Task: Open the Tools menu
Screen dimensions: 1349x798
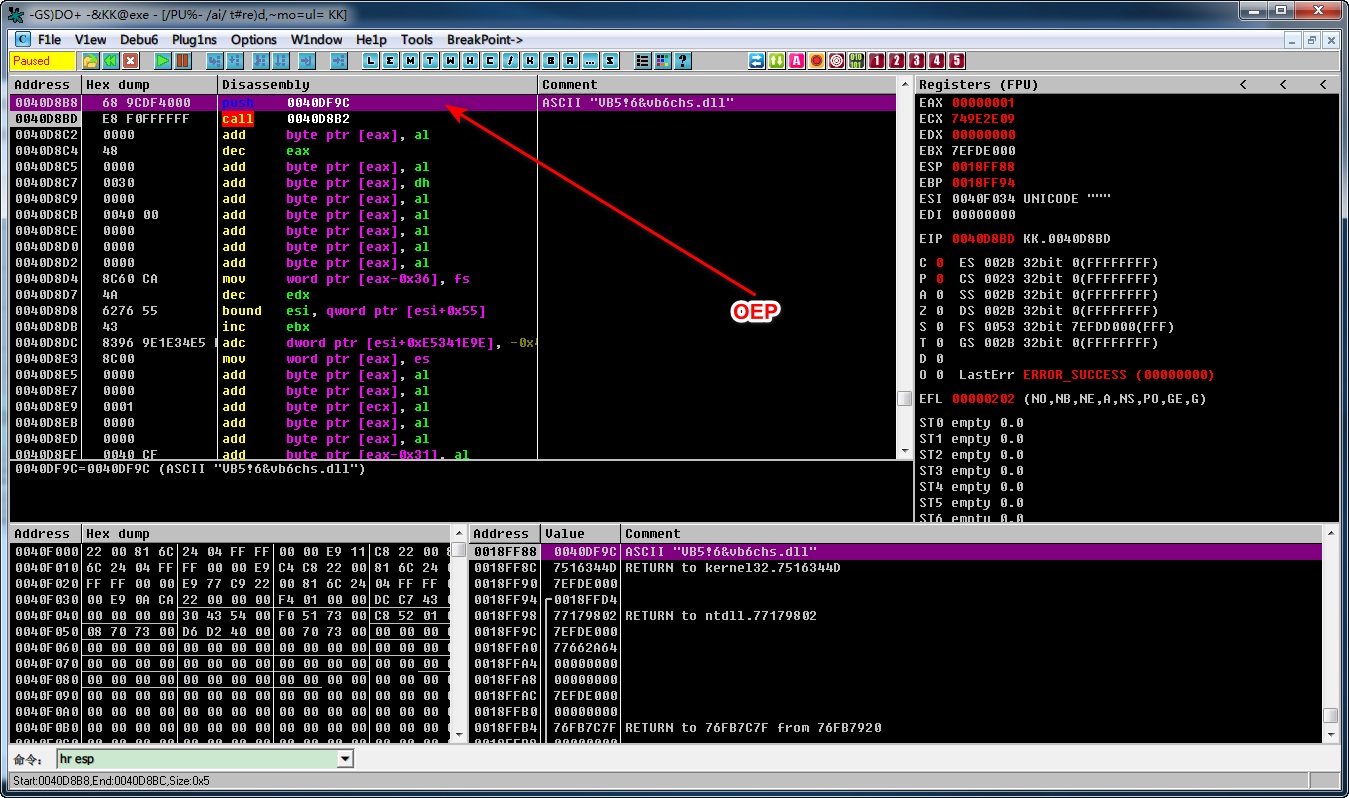Action: pyautogui.click(x=417, y=40)
